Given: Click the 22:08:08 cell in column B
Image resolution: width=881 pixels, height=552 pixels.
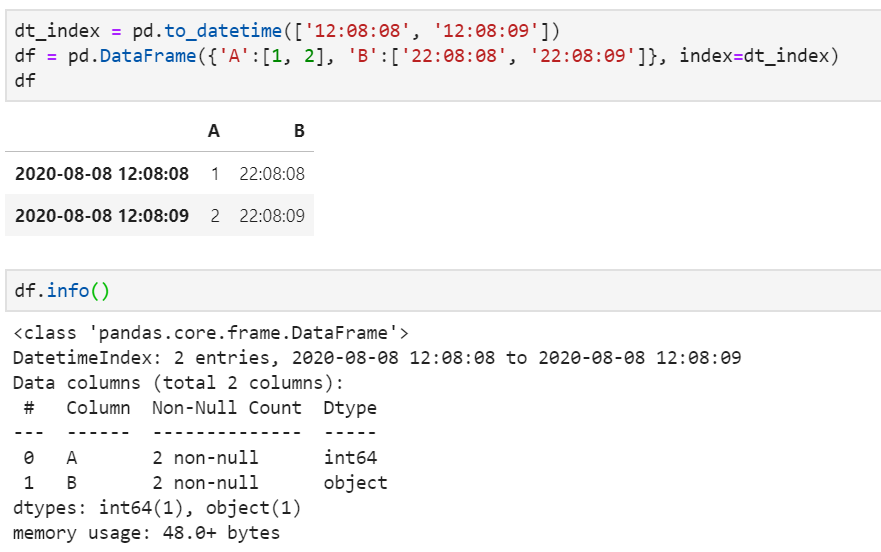Looking at the screenshot, I should tap(272, 174).
